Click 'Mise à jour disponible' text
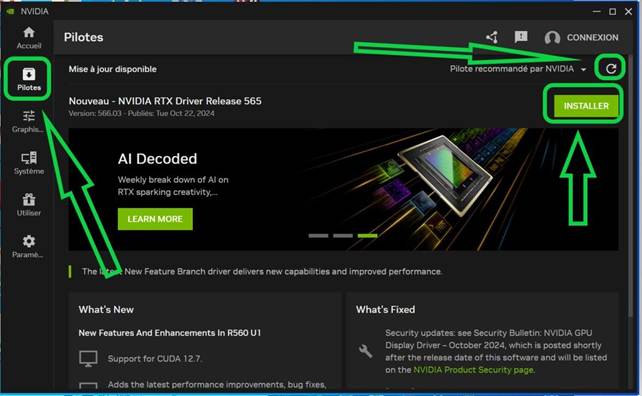The image size is (642, 396). point(113,69)
